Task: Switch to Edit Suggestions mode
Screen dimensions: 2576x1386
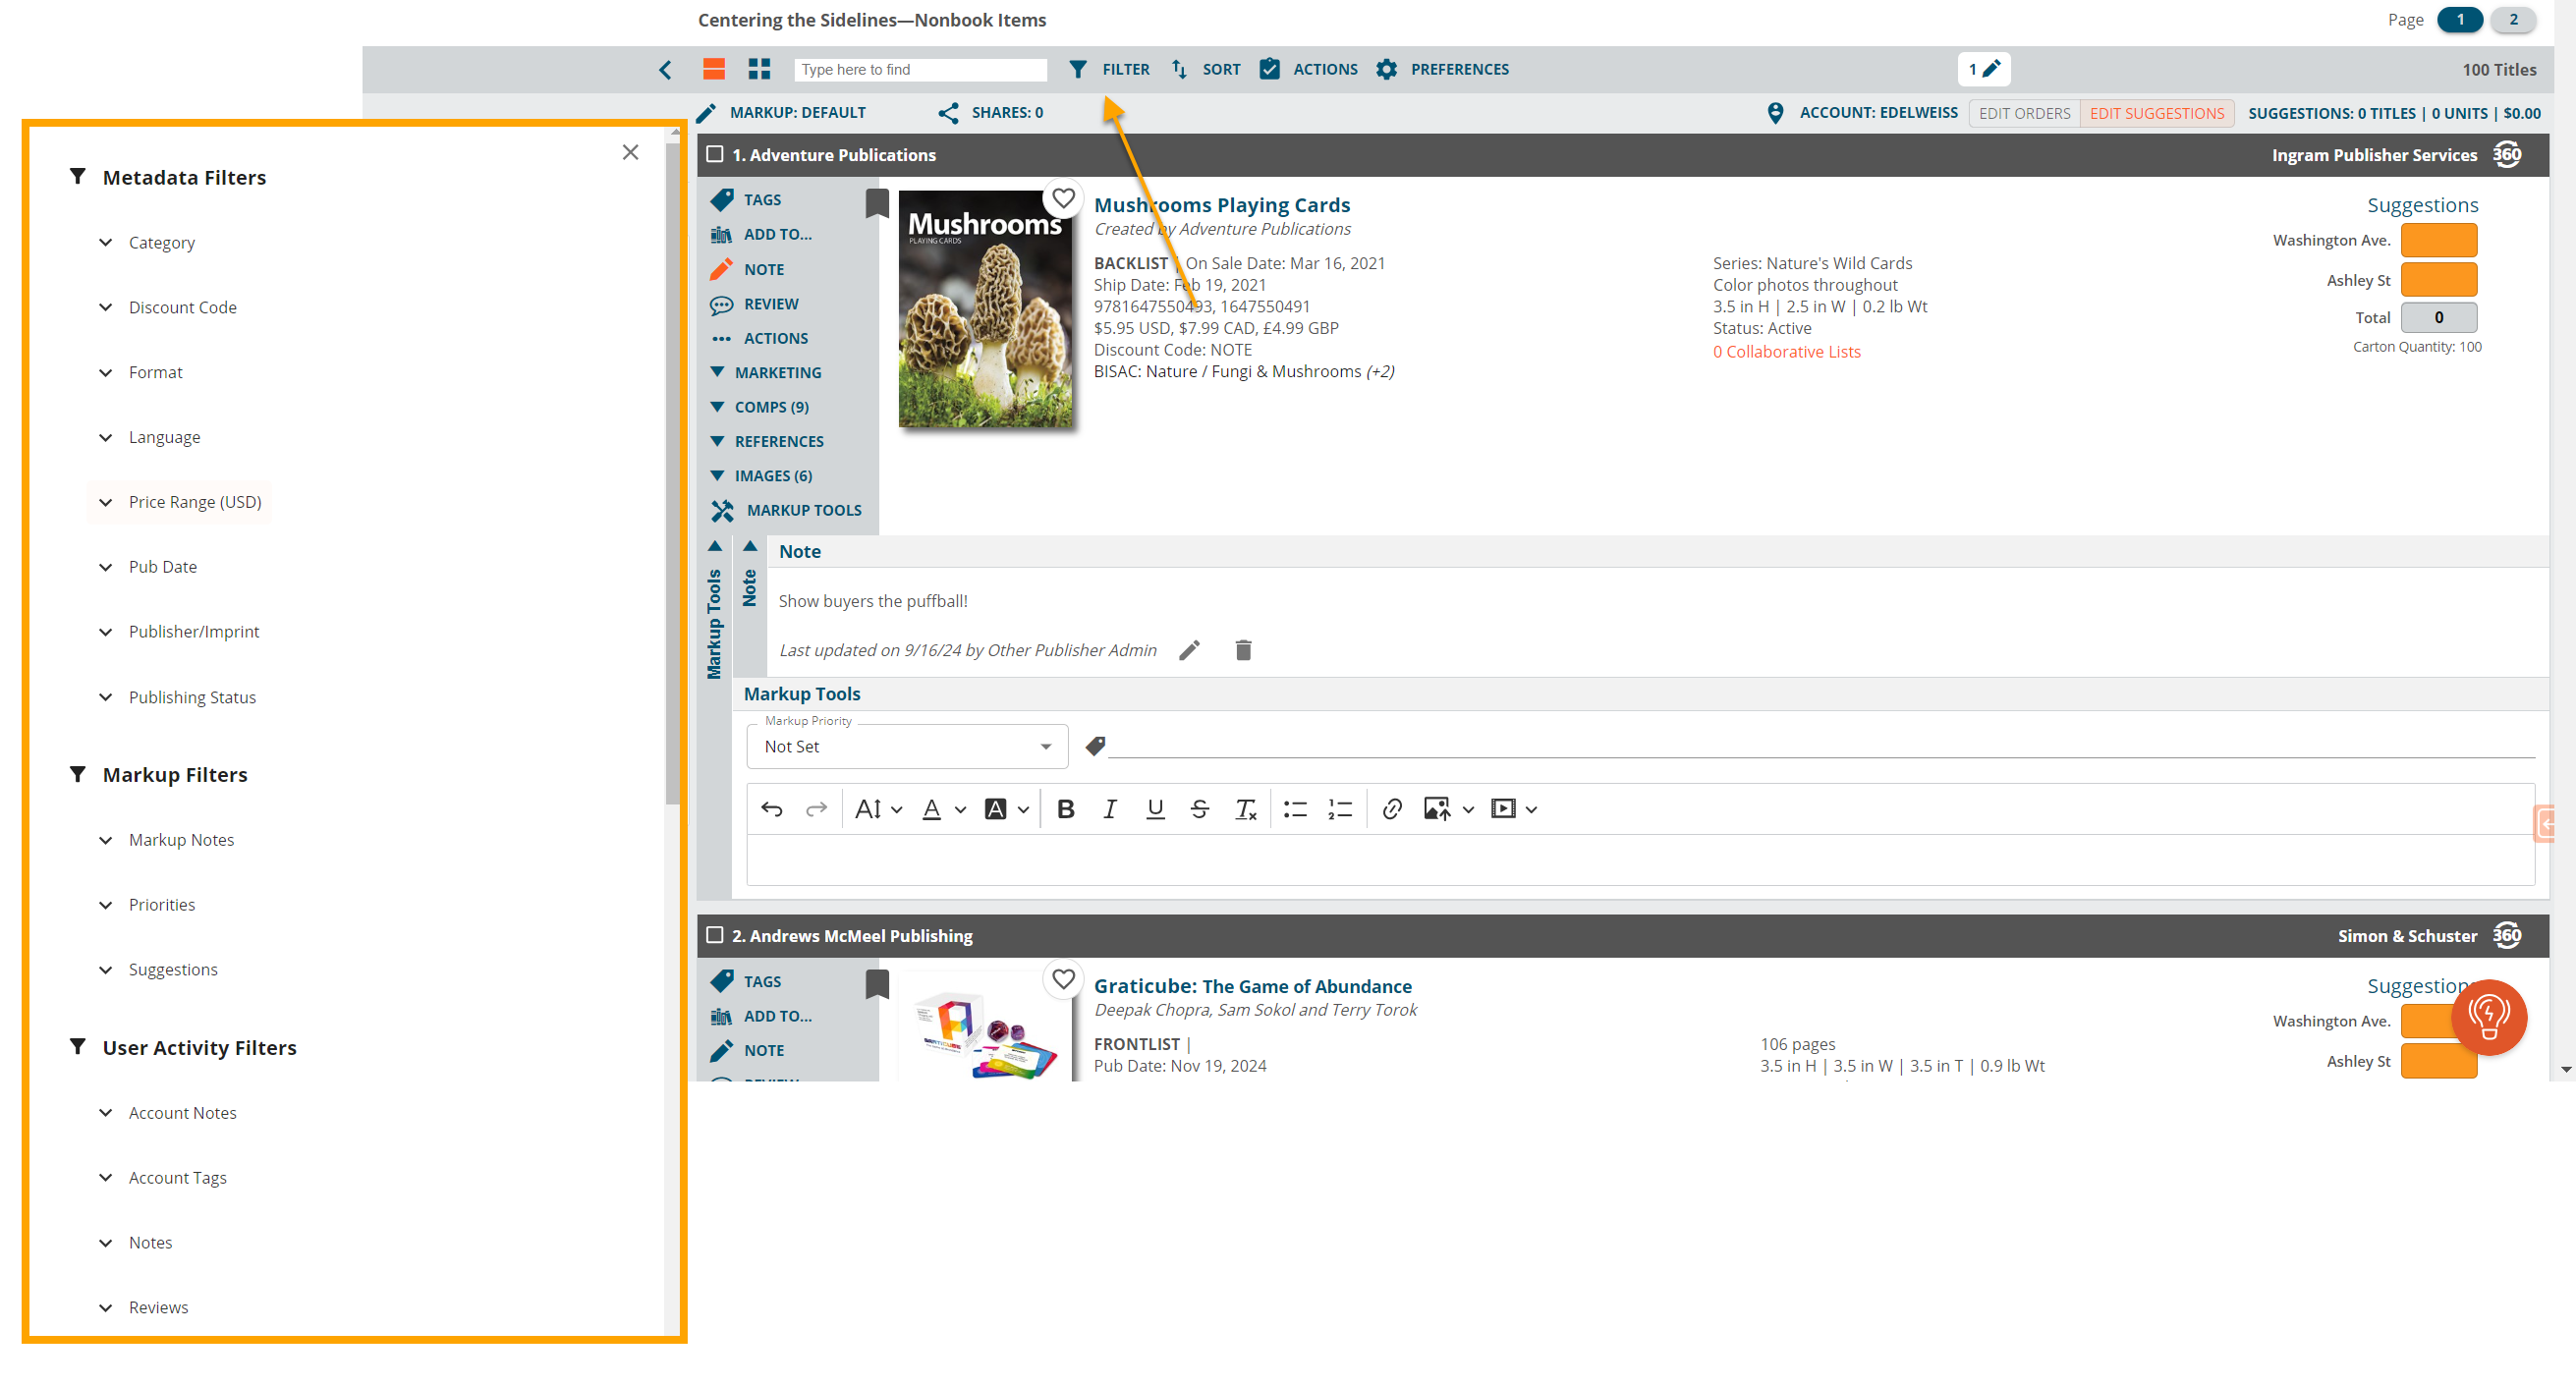Action: [x=2156, y=113]
